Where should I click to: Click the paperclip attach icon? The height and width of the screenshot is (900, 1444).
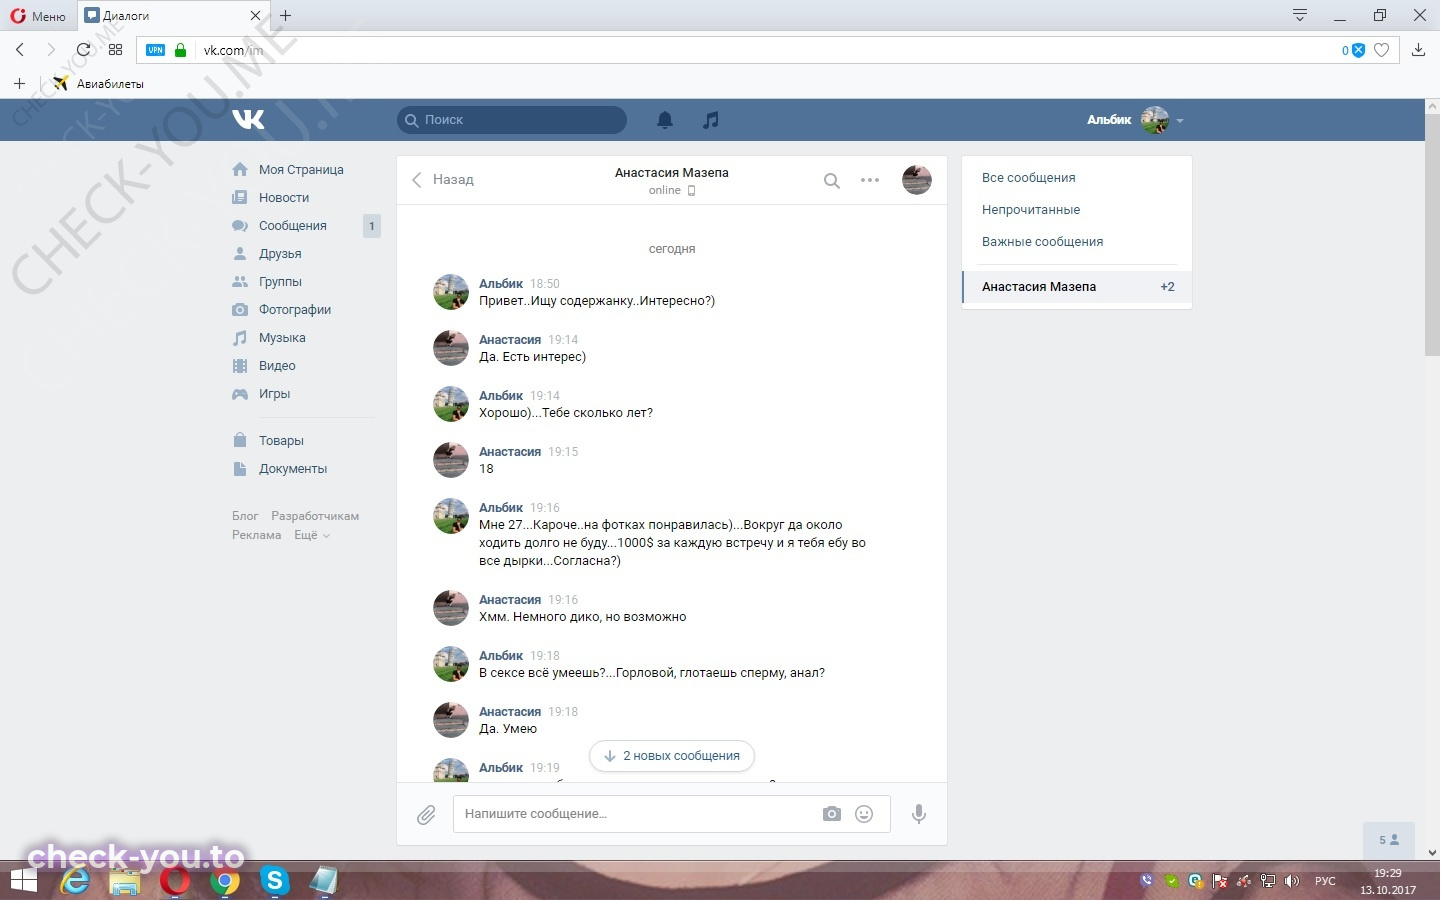point(426,815)
